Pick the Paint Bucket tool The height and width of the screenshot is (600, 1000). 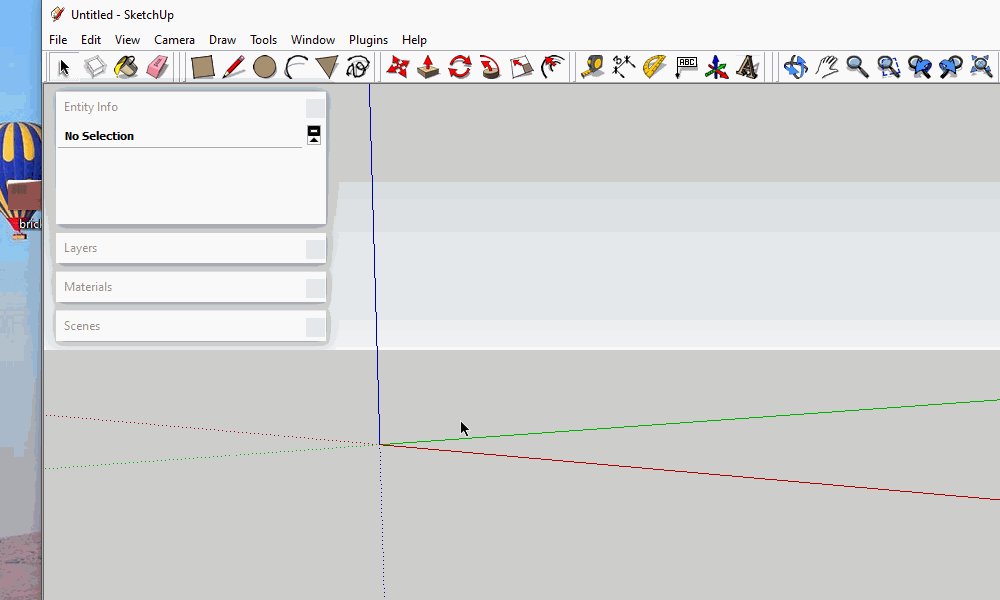126,67
